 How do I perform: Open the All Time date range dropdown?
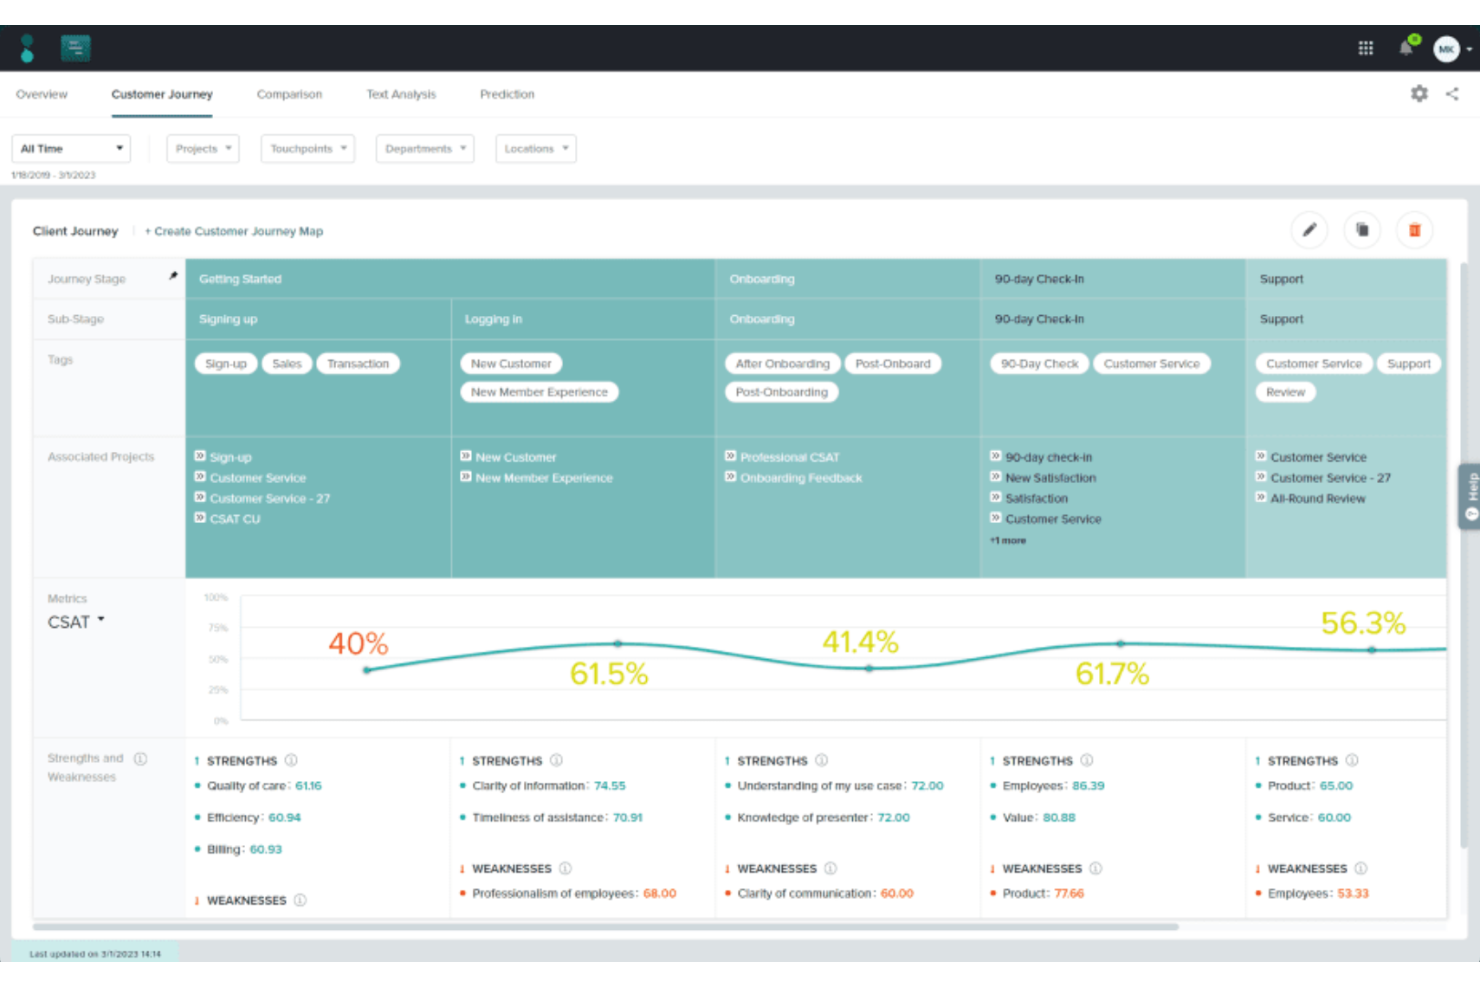click(70, 148)
